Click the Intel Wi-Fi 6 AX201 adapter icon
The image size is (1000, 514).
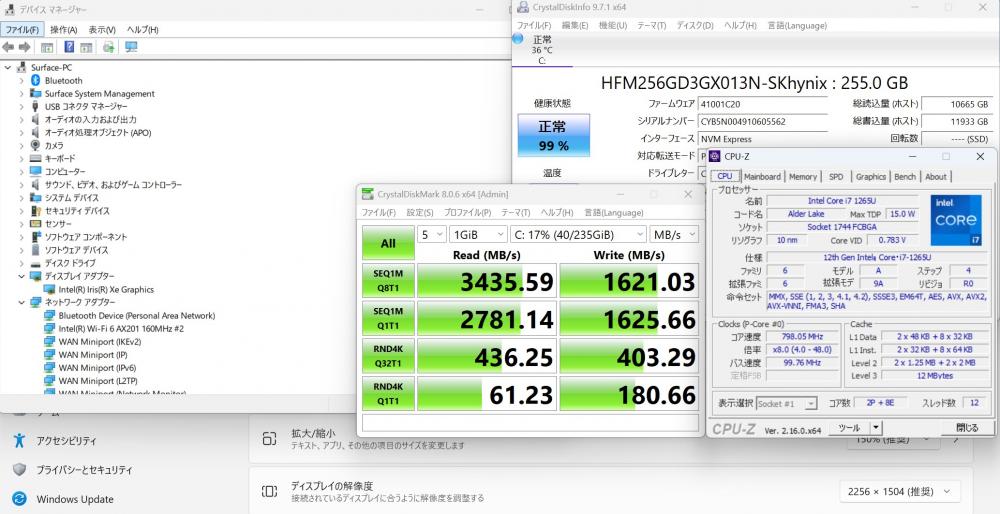click(x=50, y=328)
